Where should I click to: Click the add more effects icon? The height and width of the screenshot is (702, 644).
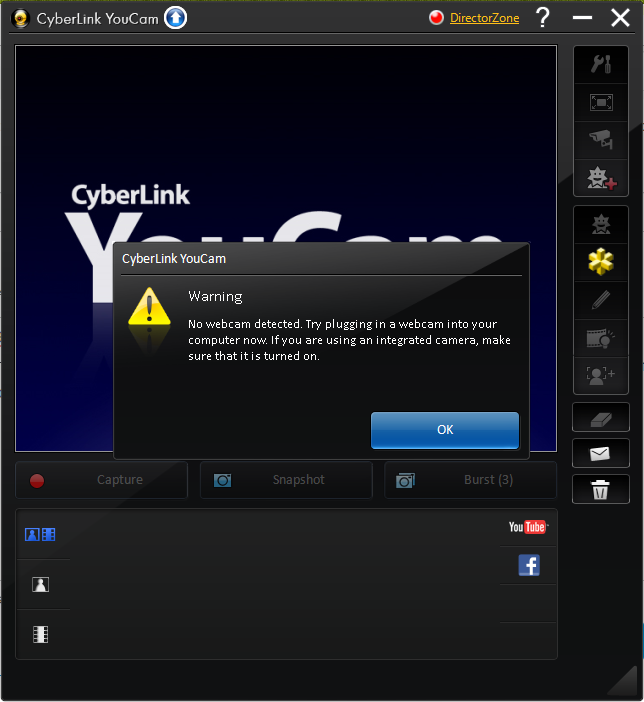coord(601,178)
